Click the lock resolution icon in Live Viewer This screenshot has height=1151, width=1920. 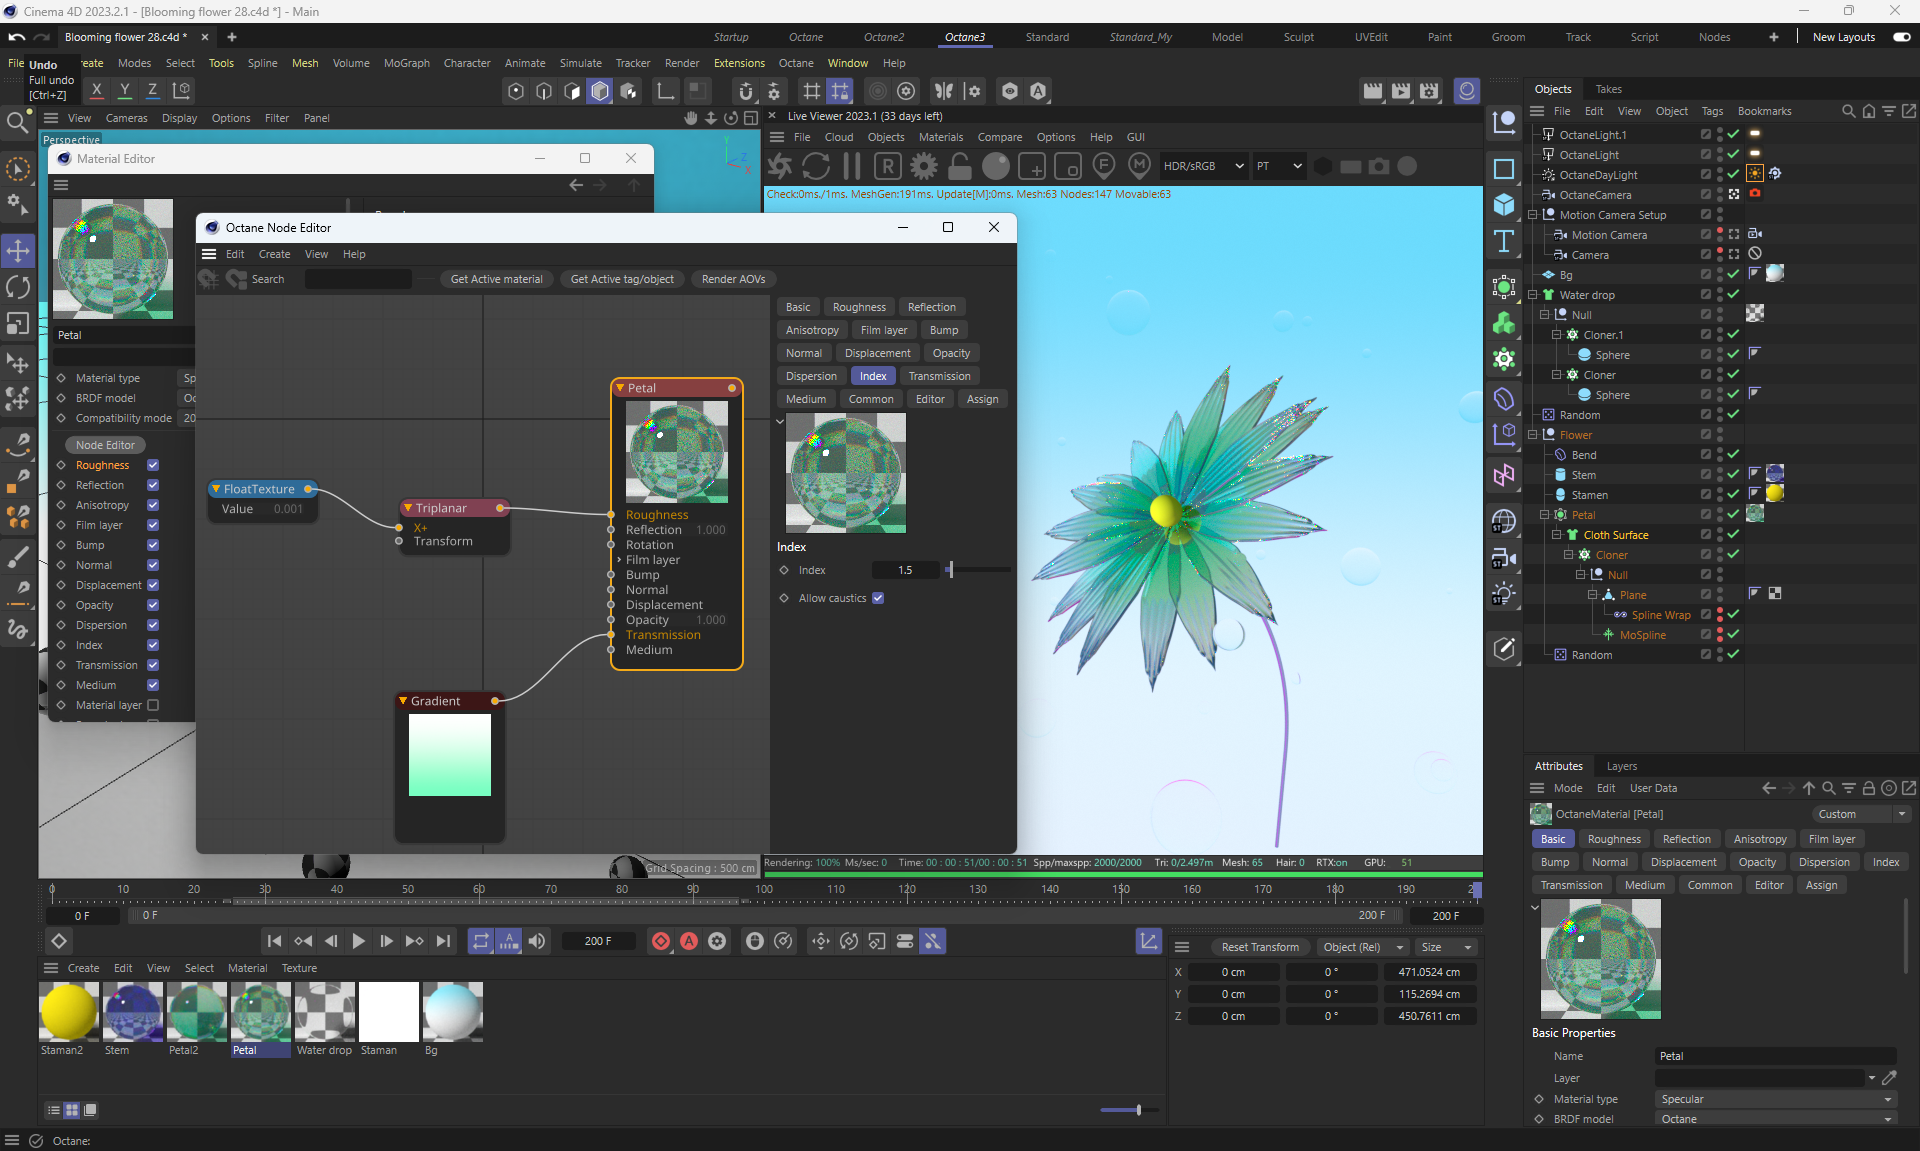(x=960, y=166)
